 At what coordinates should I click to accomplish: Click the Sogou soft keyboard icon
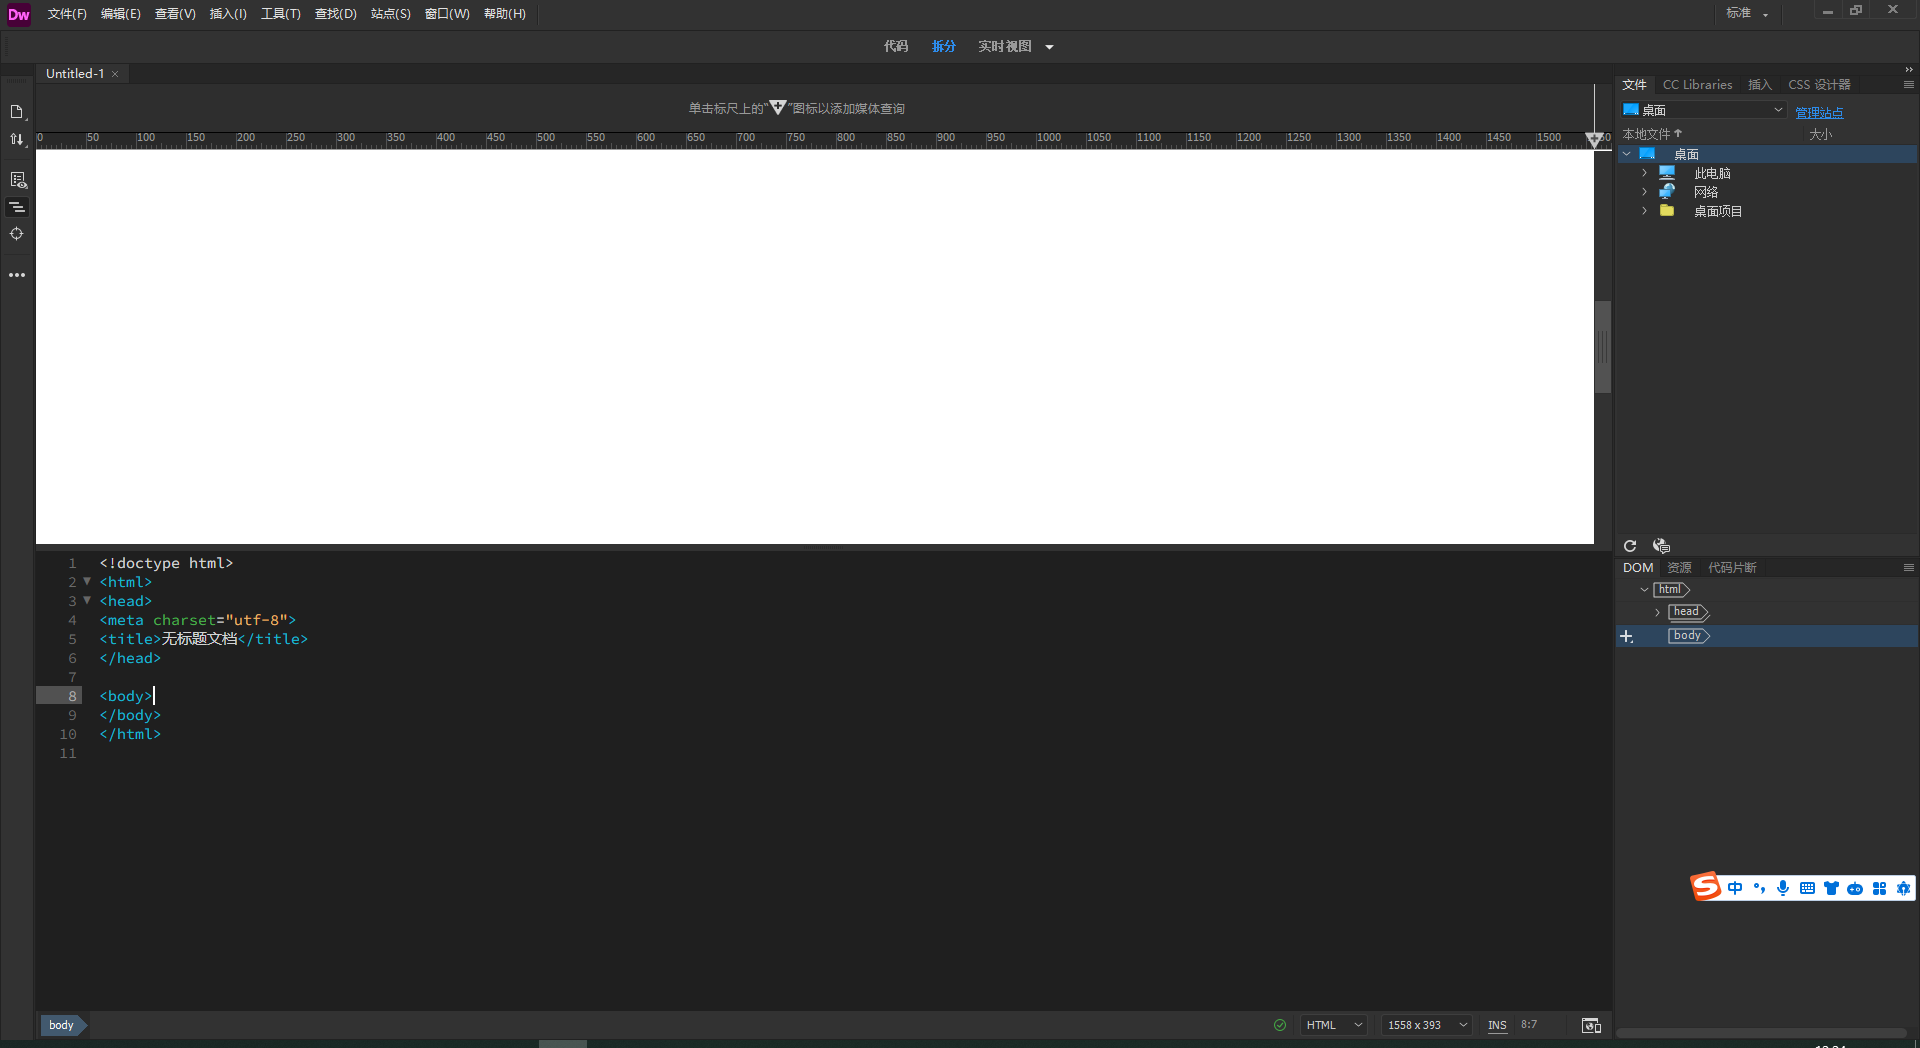coord(1807,888)
